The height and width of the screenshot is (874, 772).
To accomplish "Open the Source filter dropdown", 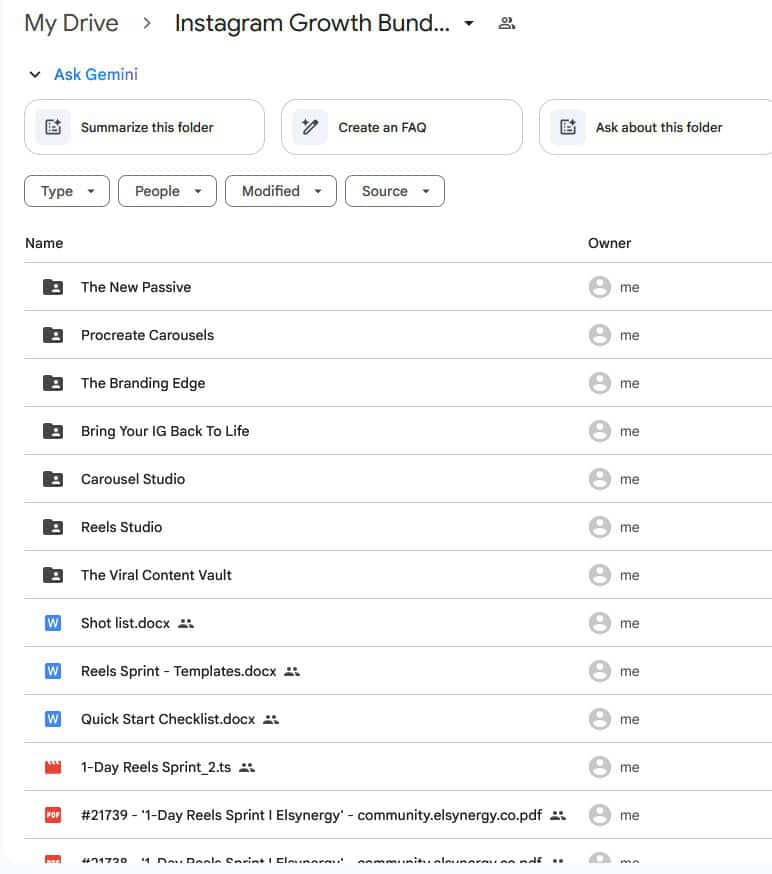I will pyautogui.click(x=394, y=191).
